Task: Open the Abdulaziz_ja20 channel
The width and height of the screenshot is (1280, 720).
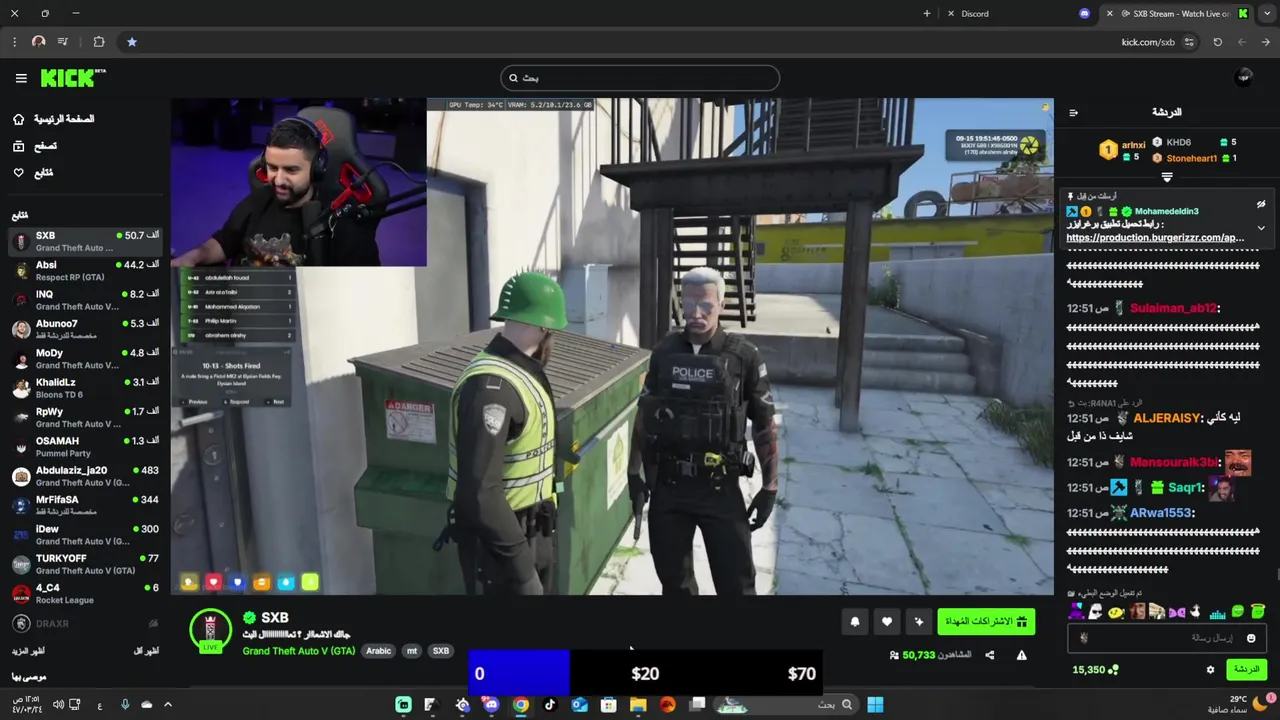Action: click(x=85, y=476)
